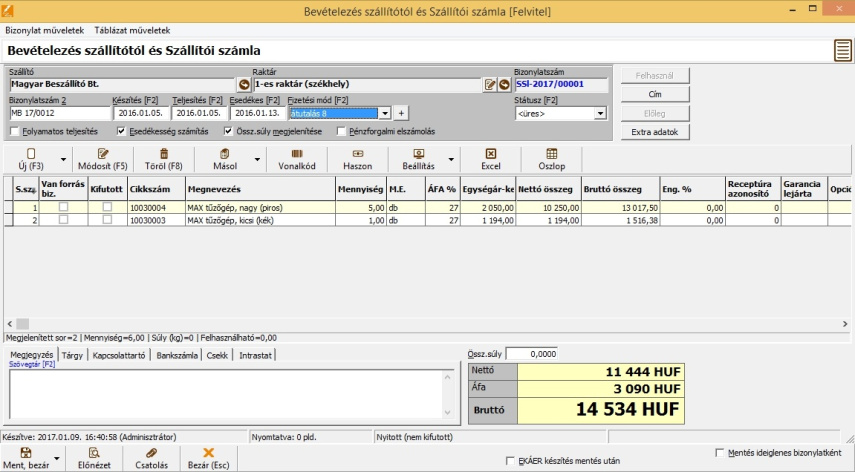855x472 pixels.
Task: Click the Haszon profit icon
Action: [357, 153]
